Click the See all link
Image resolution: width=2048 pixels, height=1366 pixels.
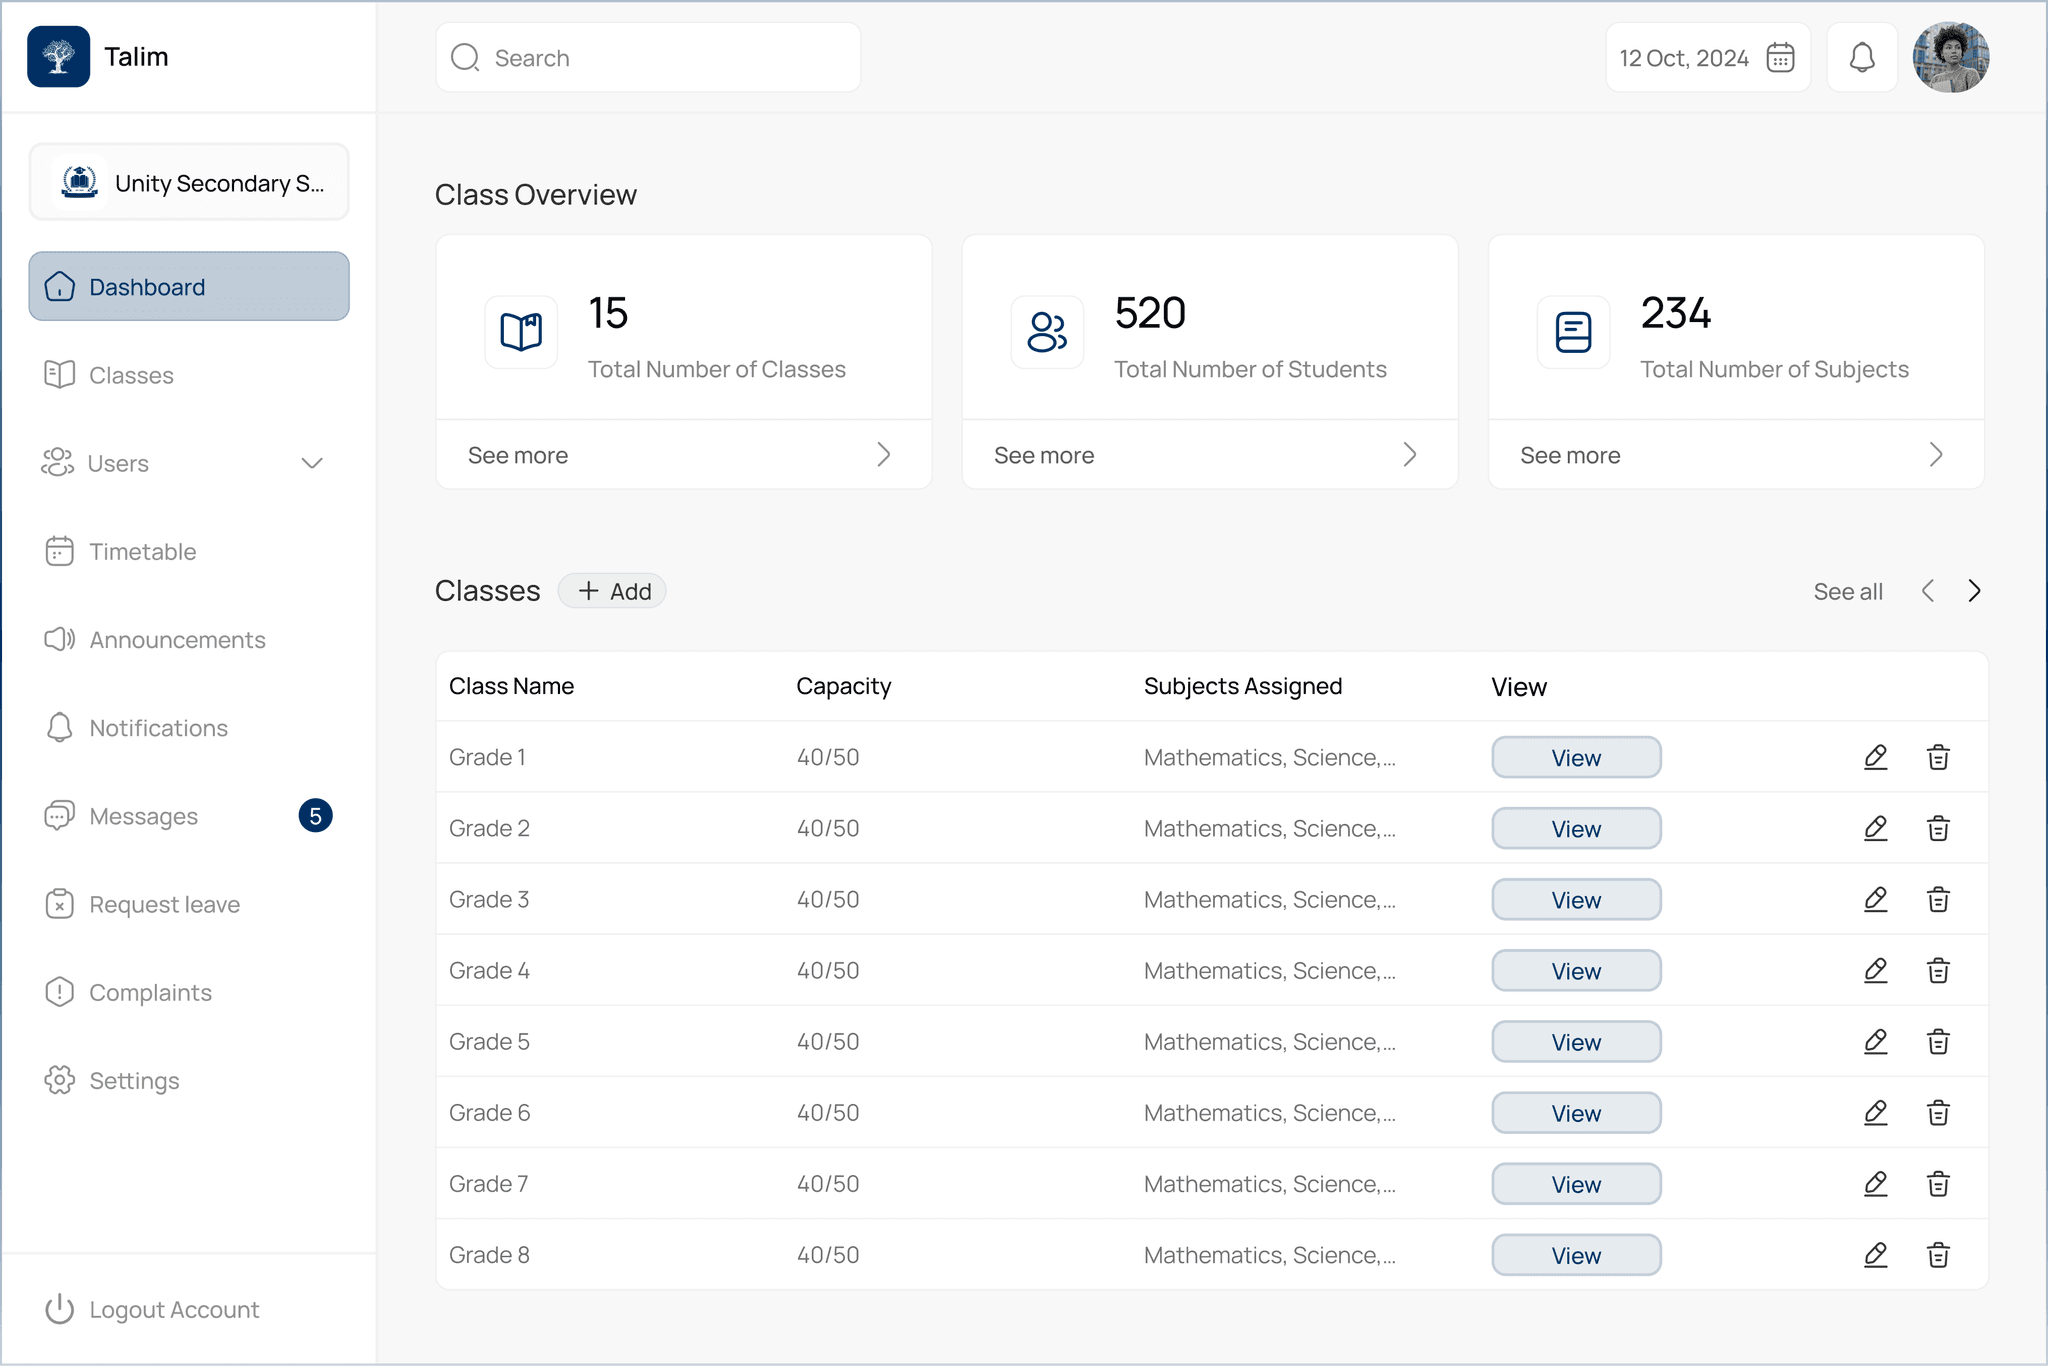(1847, 592)
